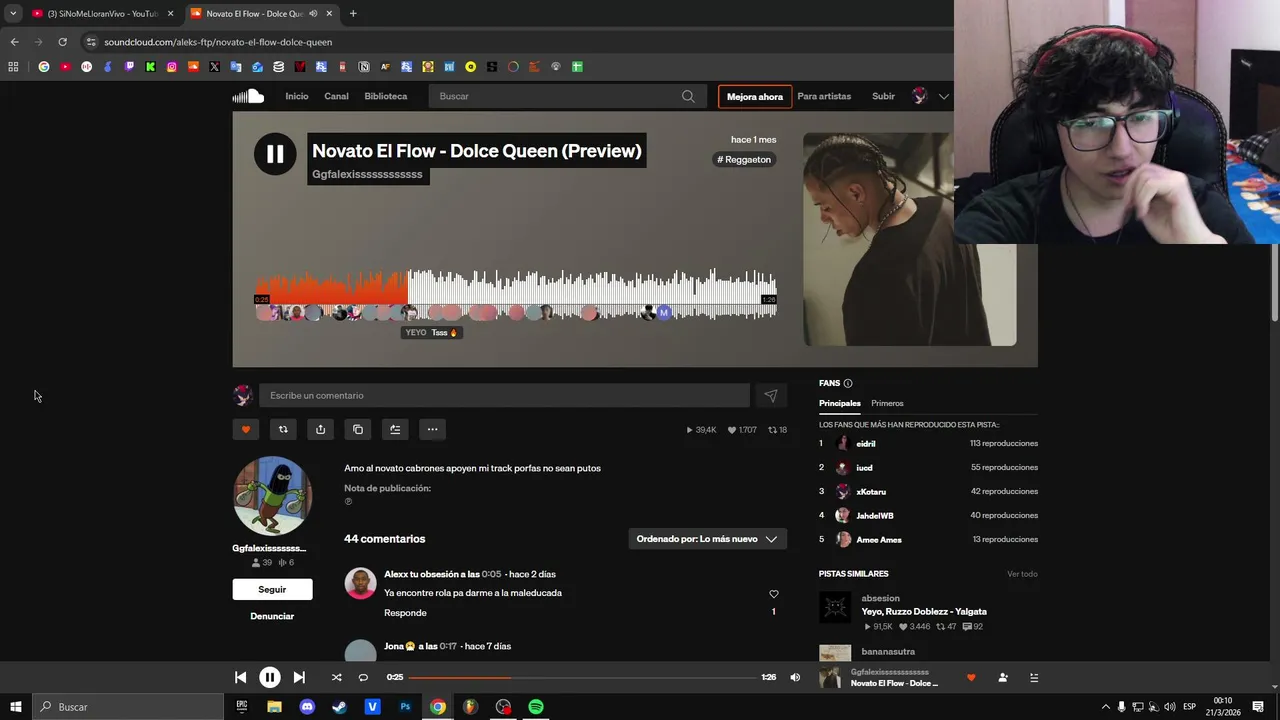The height and width of the screenshot is (720, 1280).
Task: Open the uploader's round avatar image
Action: [x=272, y=496]
